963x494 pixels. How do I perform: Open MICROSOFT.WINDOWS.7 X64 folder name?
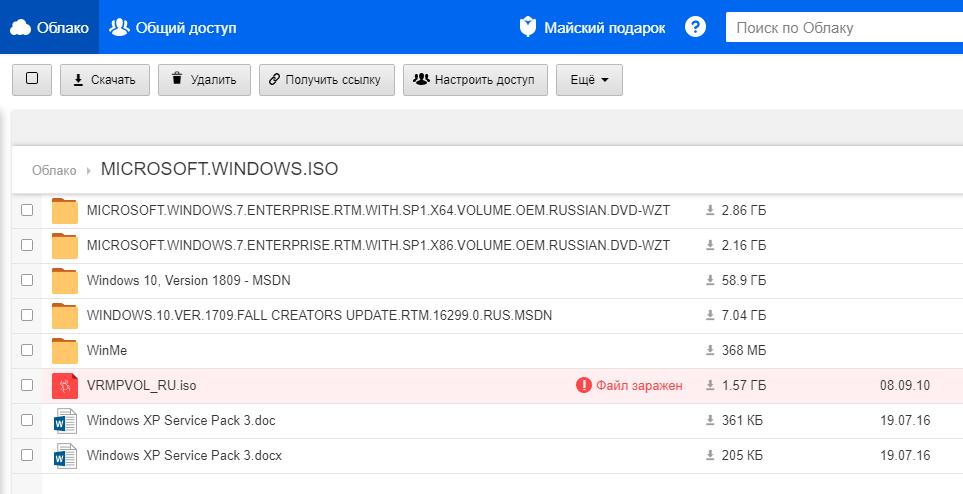click(x=378, y=210)
